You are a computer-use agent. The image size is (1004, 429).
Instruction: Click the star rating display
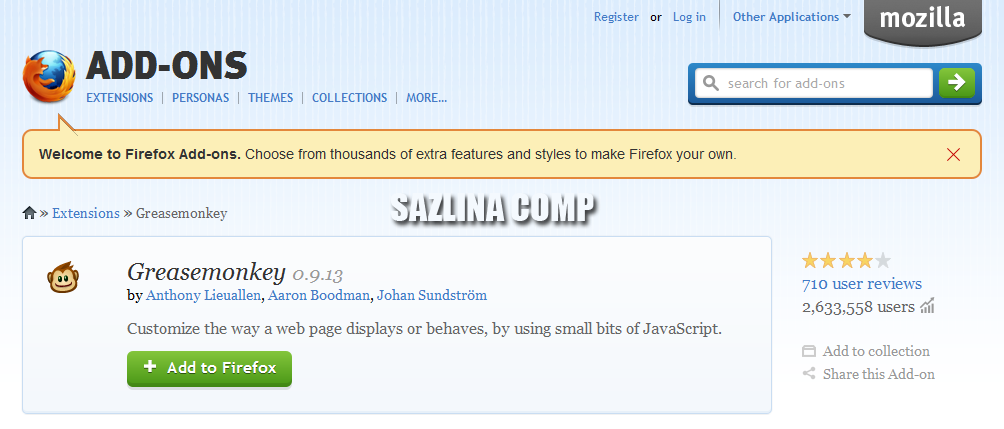point(846,261)
